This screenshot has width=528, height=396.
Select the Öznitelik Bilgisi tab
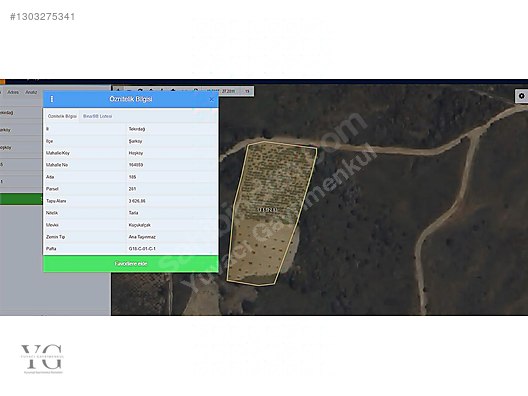[x=62, y=116]
